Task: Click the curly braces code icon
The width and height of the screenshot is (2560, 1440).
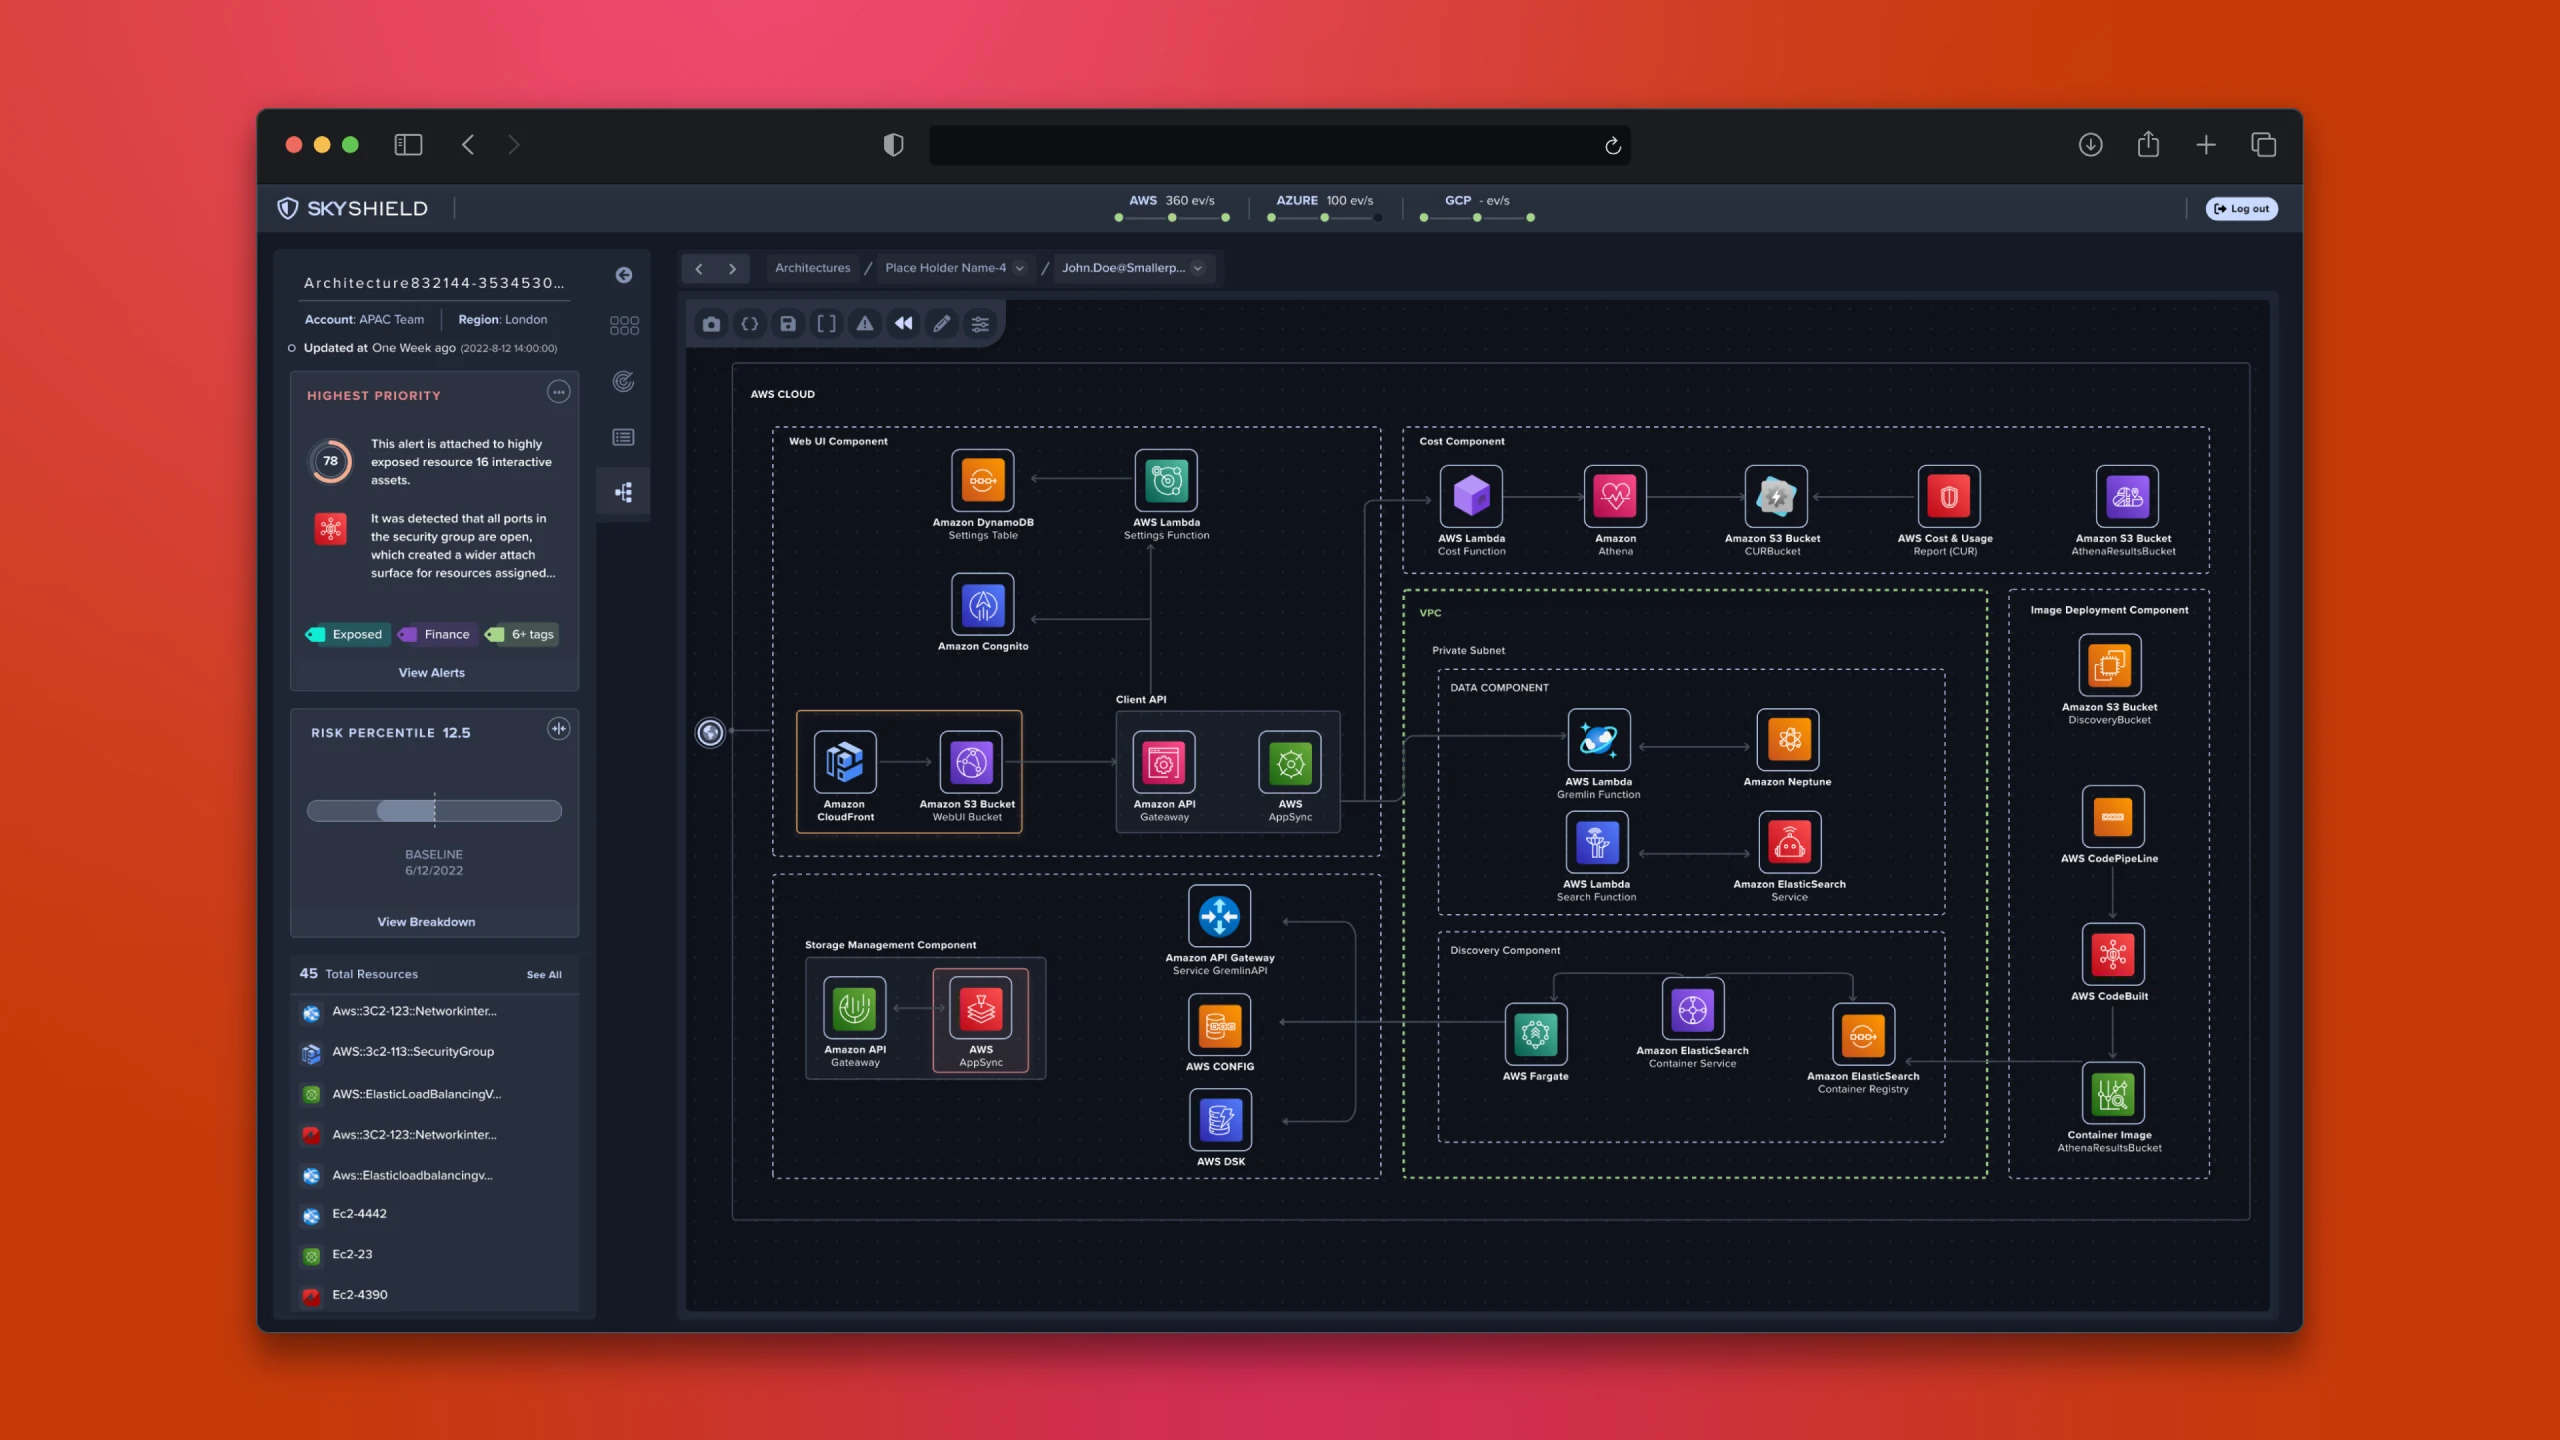Action: pyautogui.click(x=749, y=324)
